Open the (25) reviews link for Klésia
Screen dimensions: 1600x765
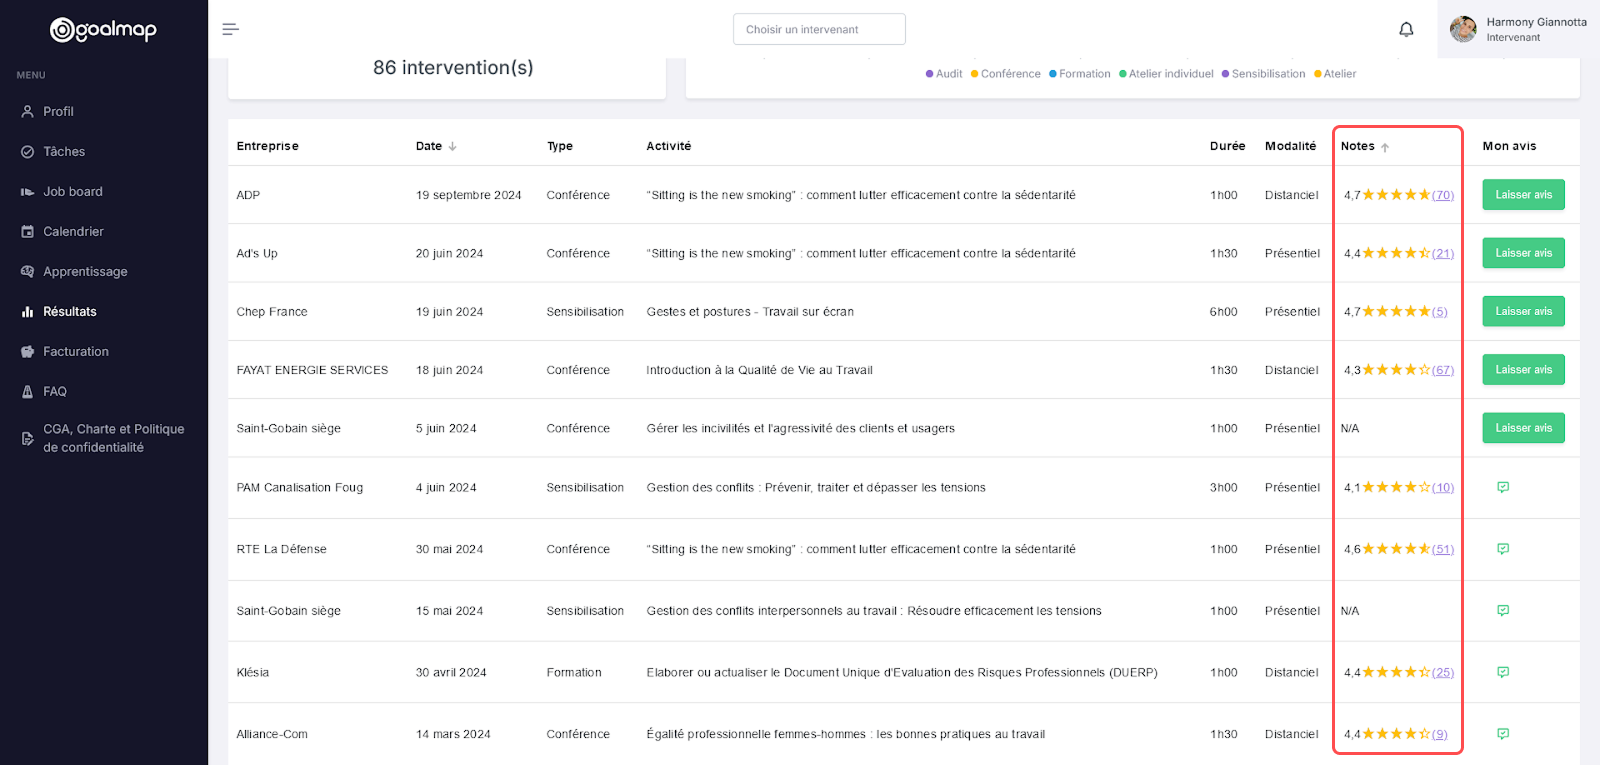pos(1443,672)
